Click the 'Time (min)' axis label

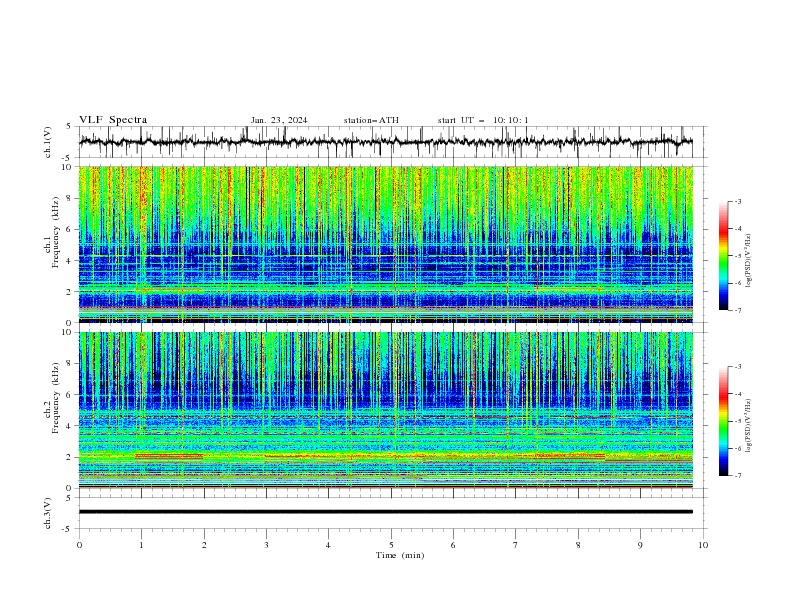pyautogui.click(x=400, y=555)
